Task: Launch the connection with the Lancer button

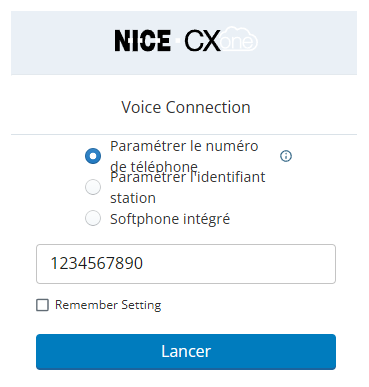Action: [x=186, y=352]
